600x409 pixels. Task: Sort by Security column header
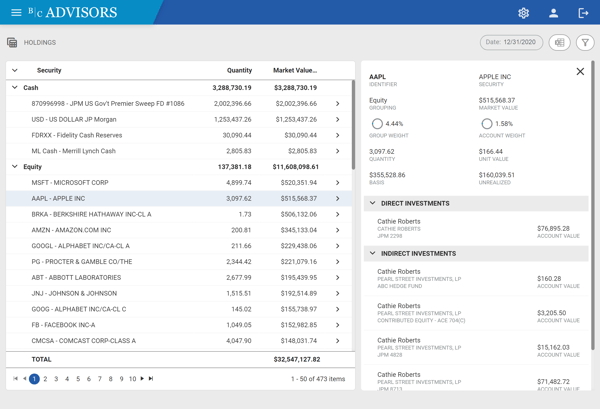tap(49, 70)
